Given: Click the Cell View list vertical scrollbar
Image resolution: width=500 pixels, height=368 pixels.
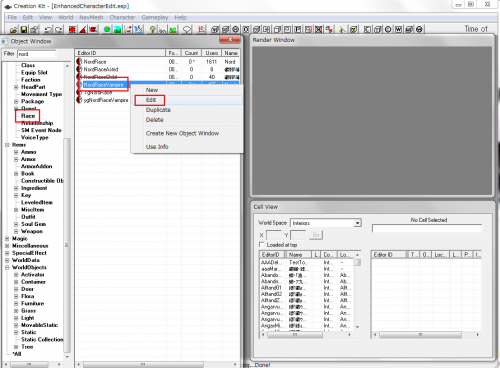Looking at the screenshot, I should [357, 291].
